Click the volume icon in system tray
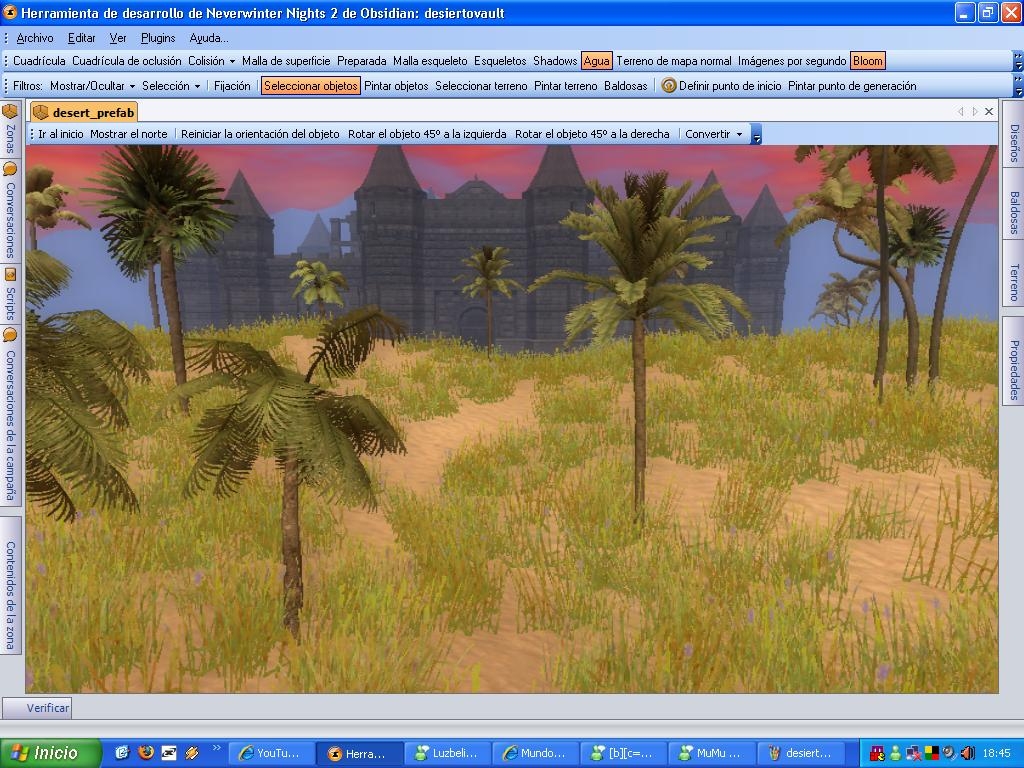 tap(967, 753)
